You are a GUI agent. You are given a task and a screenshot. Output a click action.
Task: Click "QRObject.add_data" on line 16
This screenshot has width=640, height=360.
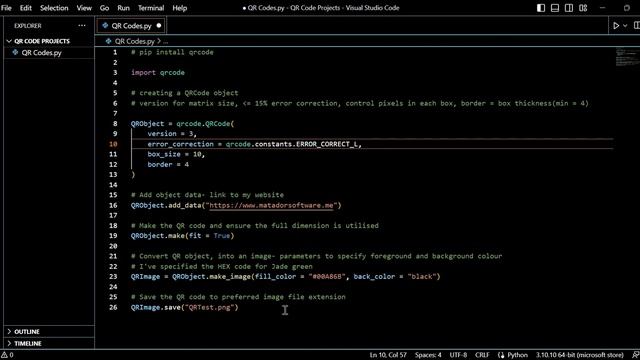166,205
